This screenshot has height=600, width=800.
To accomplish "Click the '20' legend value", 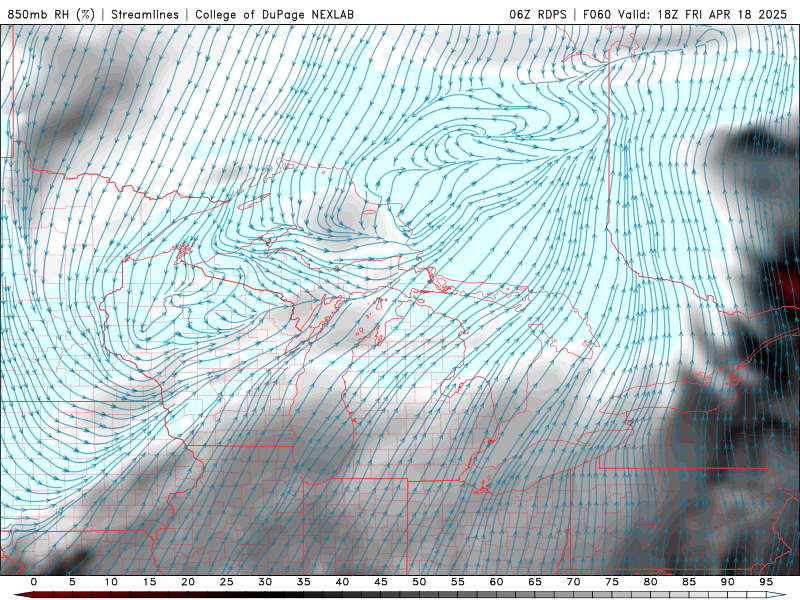I will (x=188, y=582).
